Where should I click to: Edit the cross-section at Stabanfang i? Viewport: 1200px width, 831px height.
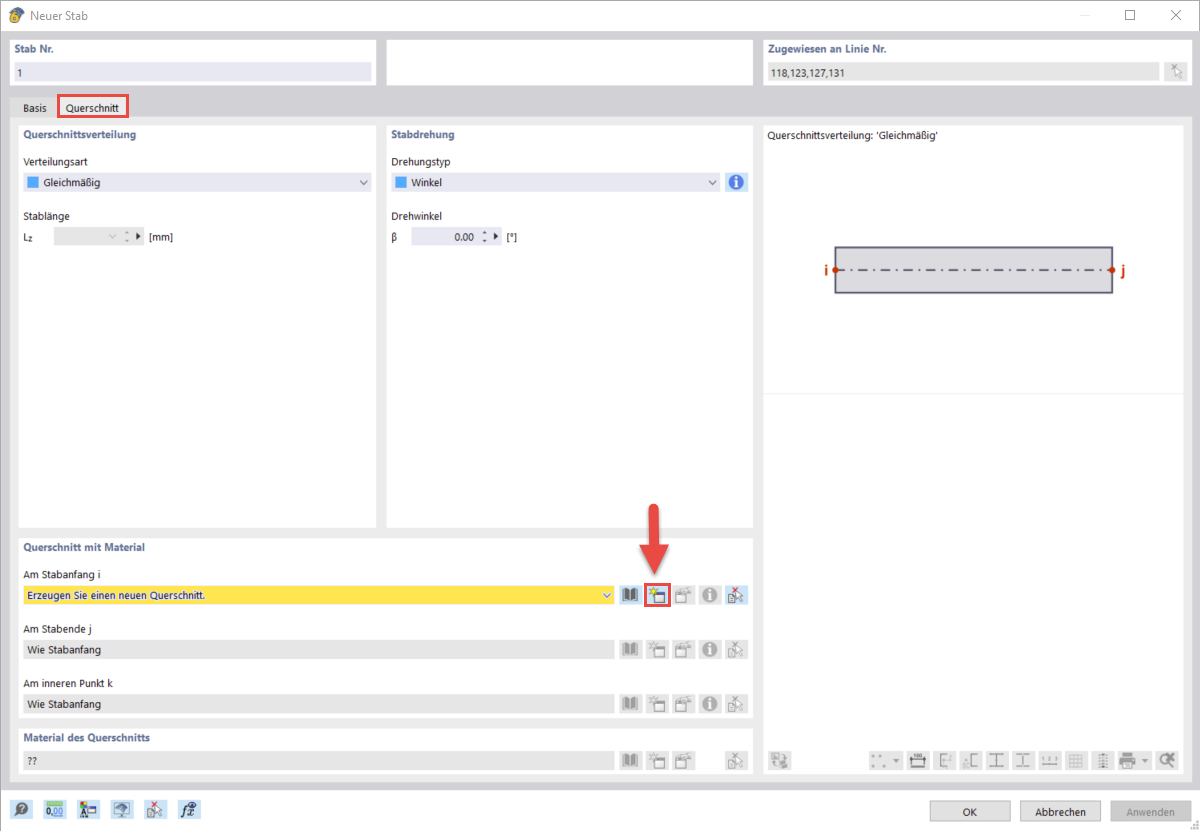(x=684, y=595)
